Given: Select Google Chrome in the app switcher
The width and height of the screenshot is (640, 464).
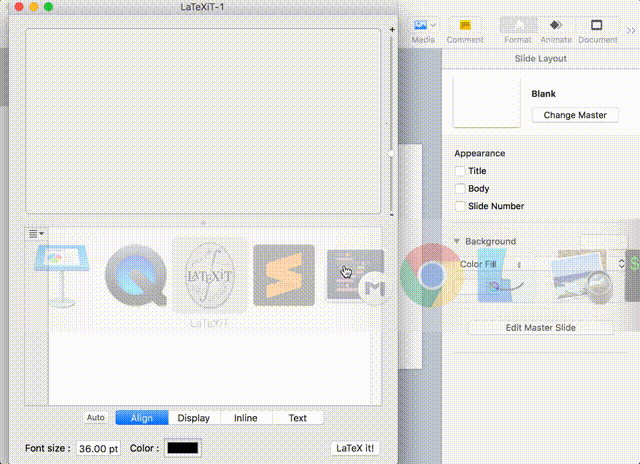Looking at the screenshot, I should [431, 275].
